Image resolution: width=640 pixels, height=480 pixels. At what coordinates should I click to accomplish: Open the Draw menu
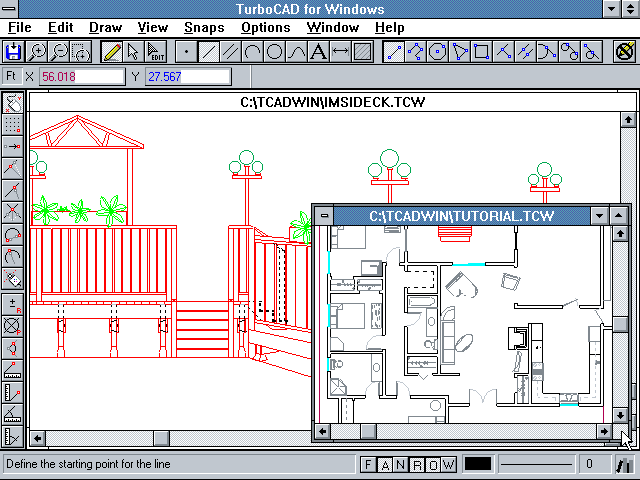click(105, 27)
